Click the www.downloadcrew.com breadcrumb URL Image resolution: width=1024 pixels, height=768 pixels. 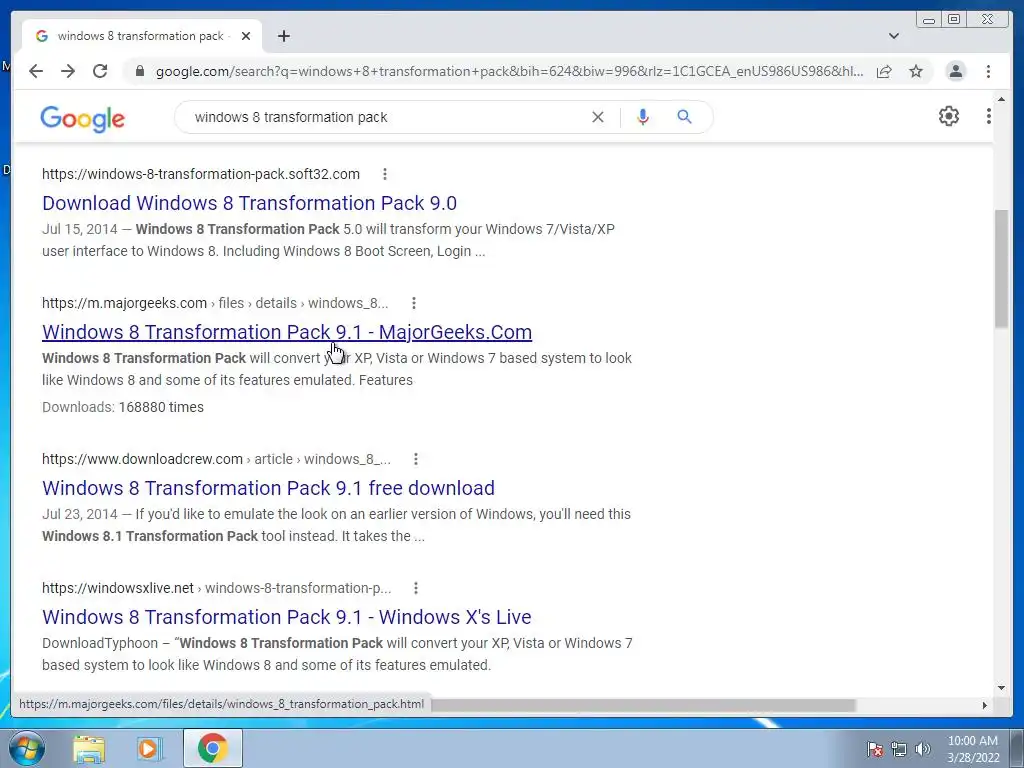click(x=216, y=459)
